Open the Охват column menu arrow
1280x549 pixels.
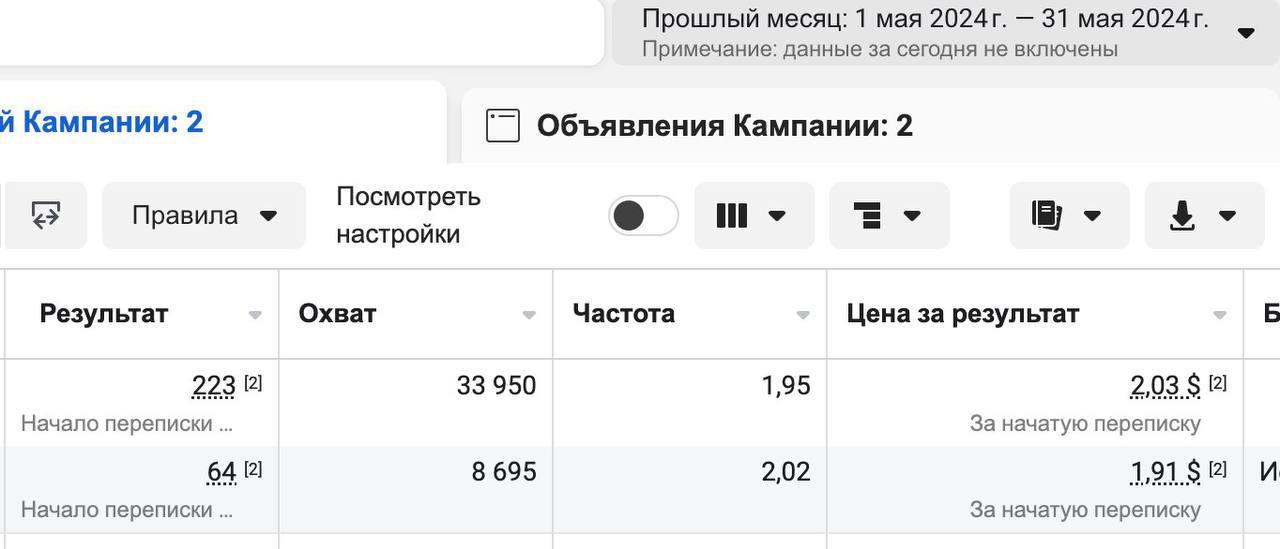point(529,315)
